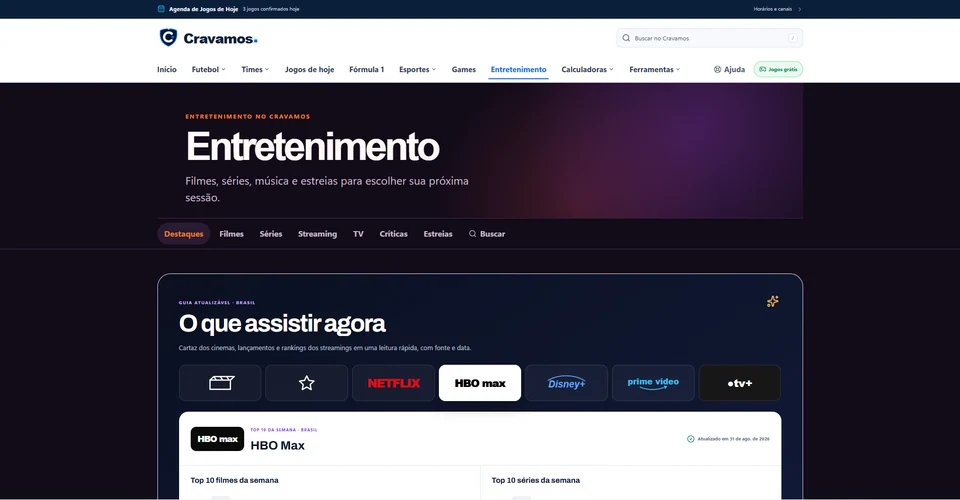Viewport: 960px width, 500px height.
Task: Switch to the Filmes tab
Action: pos(231,234)
